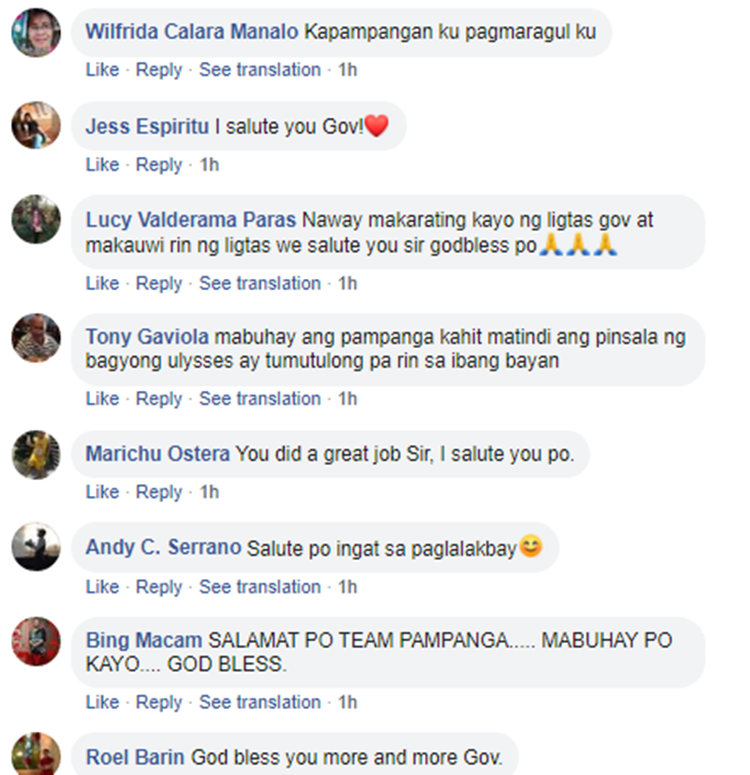See translation of Wilfrida's Kapampangan comment
Screen dimensions: 750x775
point(260,70)
